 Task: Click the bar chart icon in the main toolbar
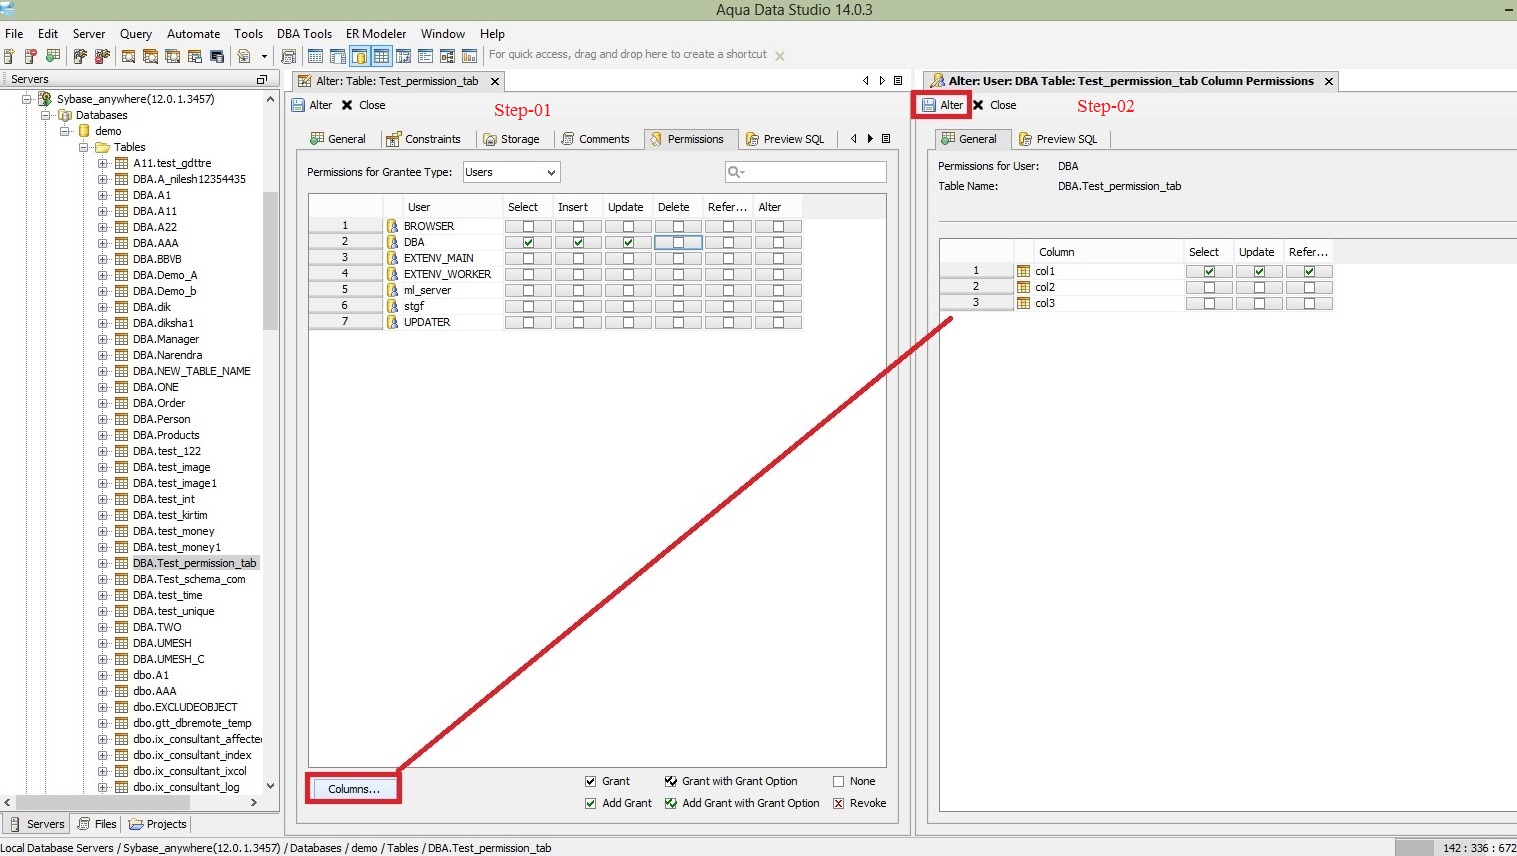pyautogui.click(x=469, y=56)
